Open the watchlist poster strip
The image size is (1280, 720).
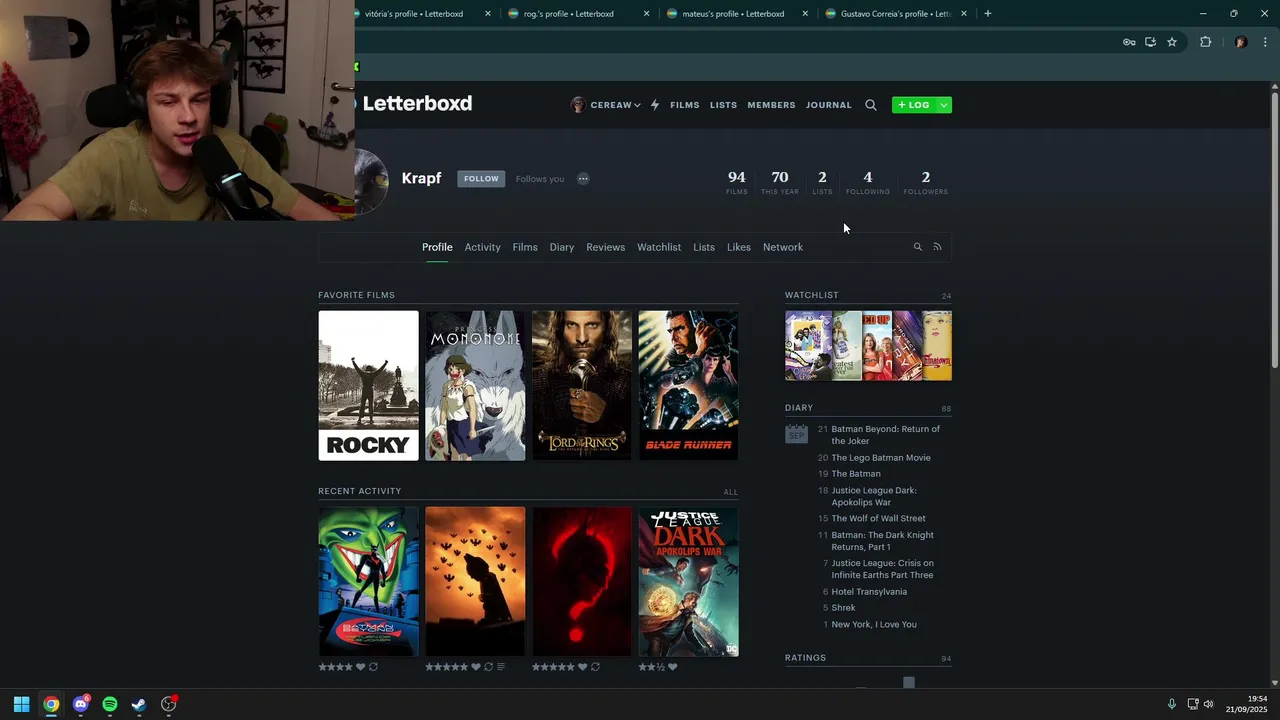click(868, 346)
